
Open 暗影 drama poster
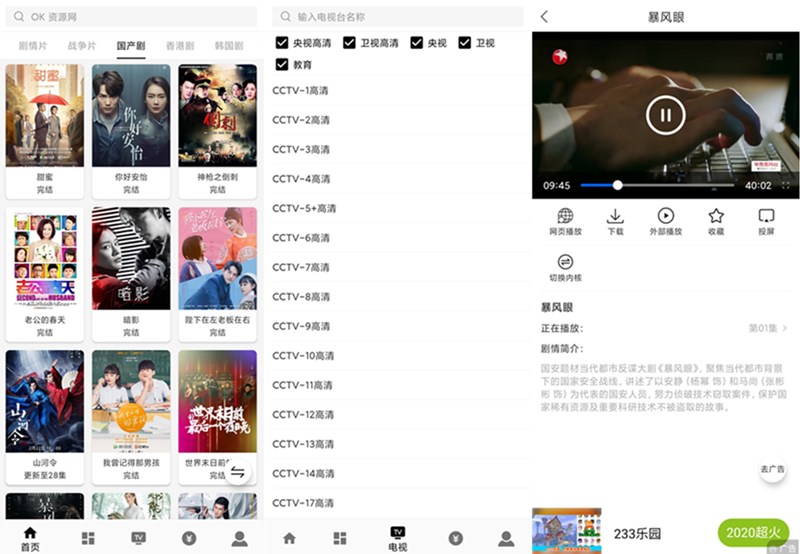[x=131, y=258]
